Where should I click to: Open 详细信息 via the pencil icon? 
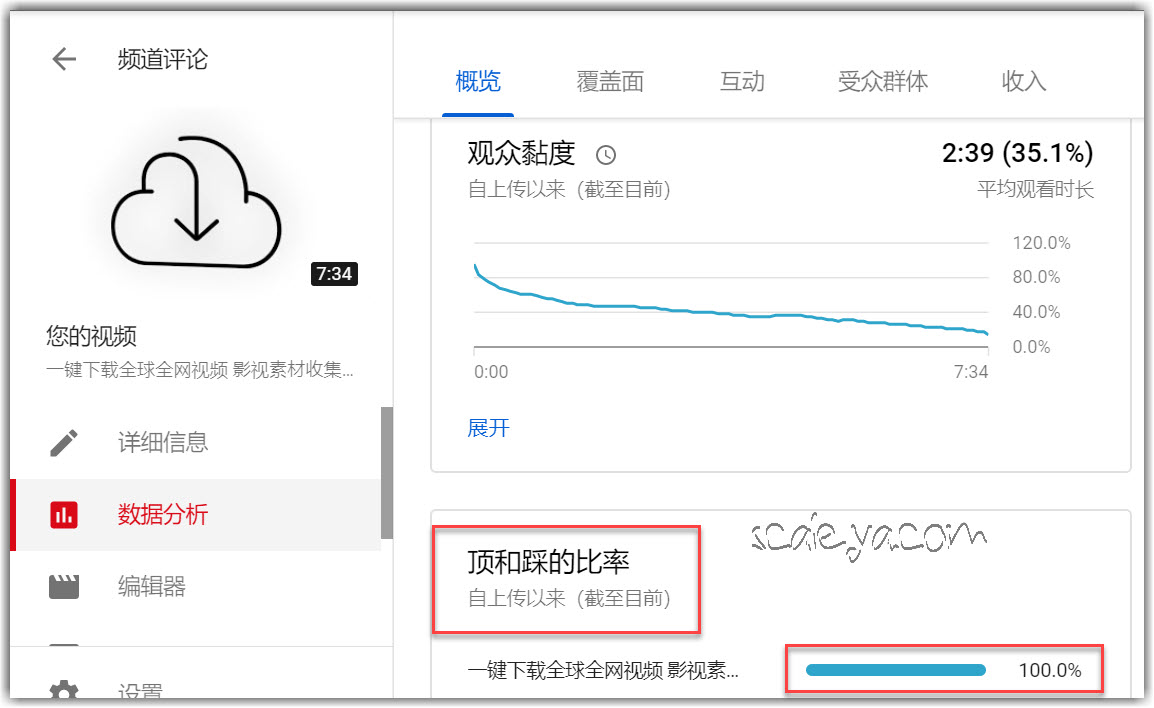(64, 442)
